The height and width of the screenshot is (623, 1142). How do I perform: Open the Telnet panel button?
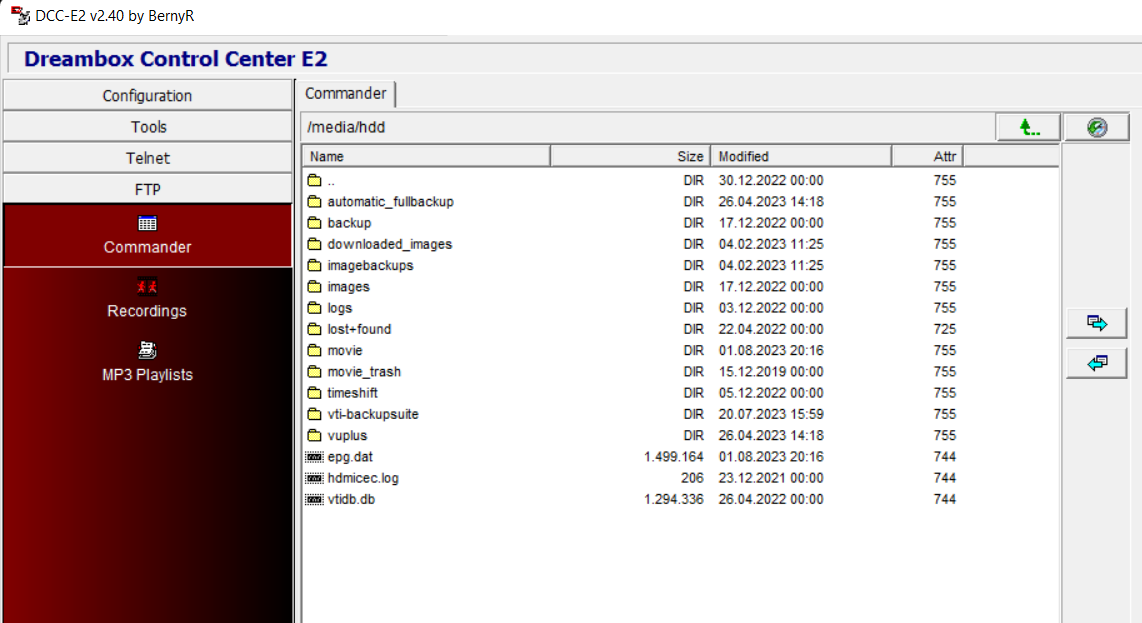point(147,158)
